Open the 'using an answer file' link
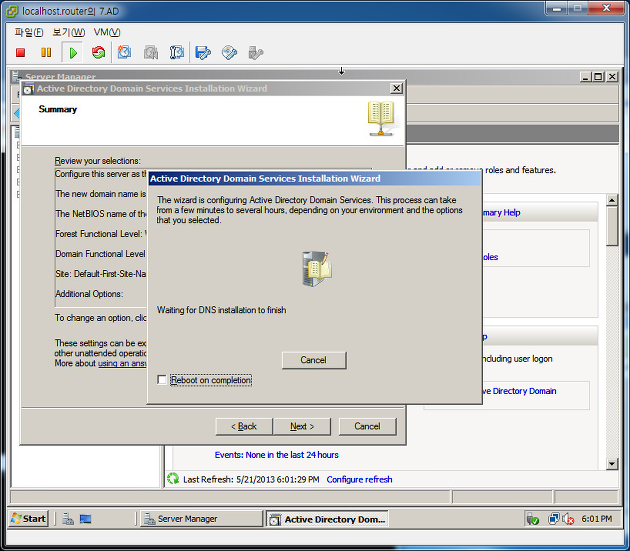Image resolution: width=630 pixels, height=551 pixels. click(122, 363)
